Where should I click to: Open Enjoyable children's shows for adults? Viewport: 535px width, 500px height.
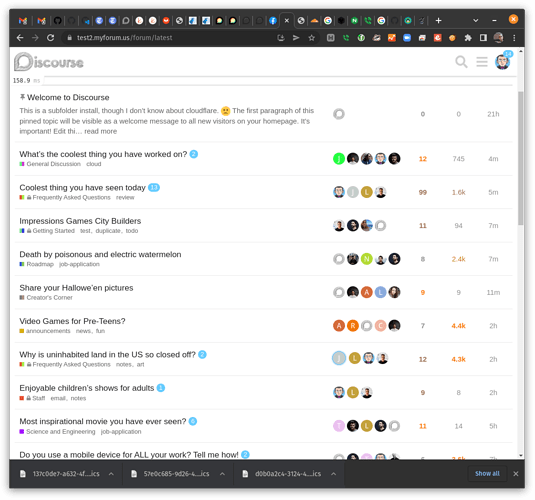pyautogui.click(x=87, y=388)
